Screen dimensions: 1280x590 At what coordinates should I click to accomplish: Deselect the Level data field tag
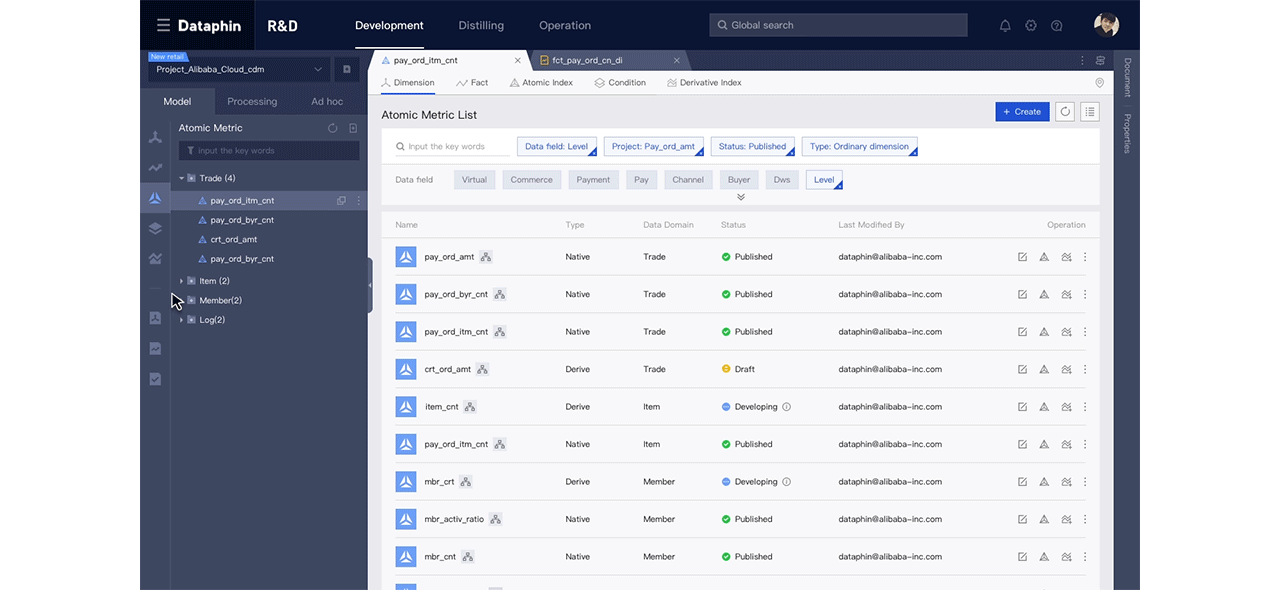tap(824, 180)
